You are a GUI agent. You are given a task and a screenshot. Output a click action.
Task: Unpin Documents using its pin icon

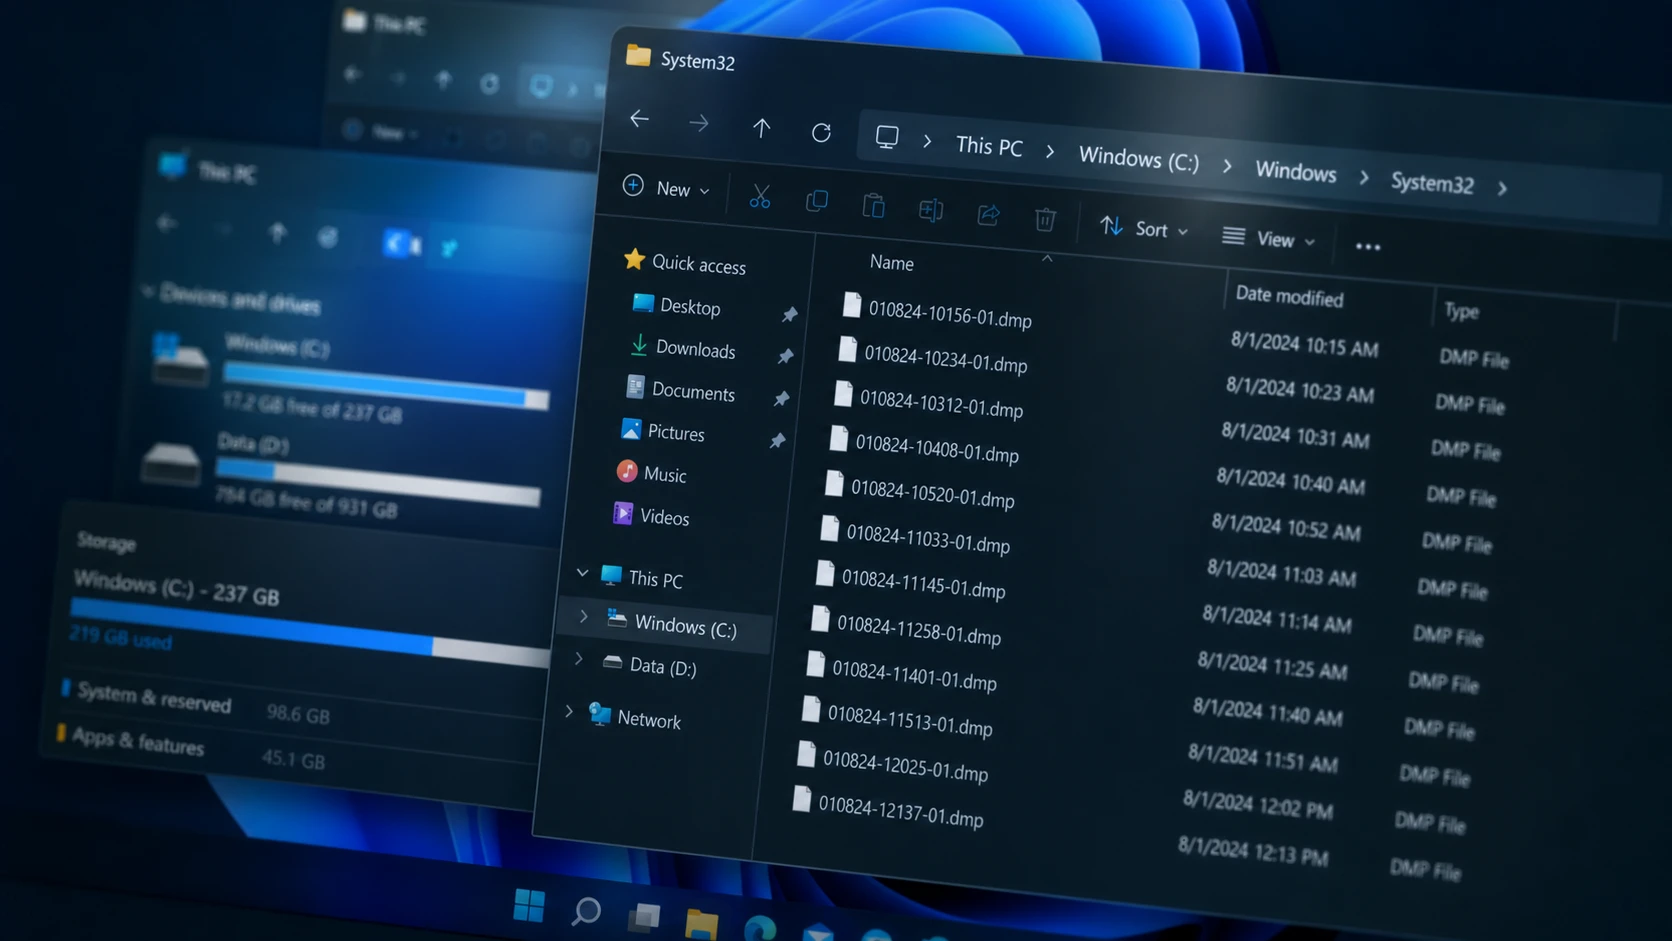(x=781, y=399)
